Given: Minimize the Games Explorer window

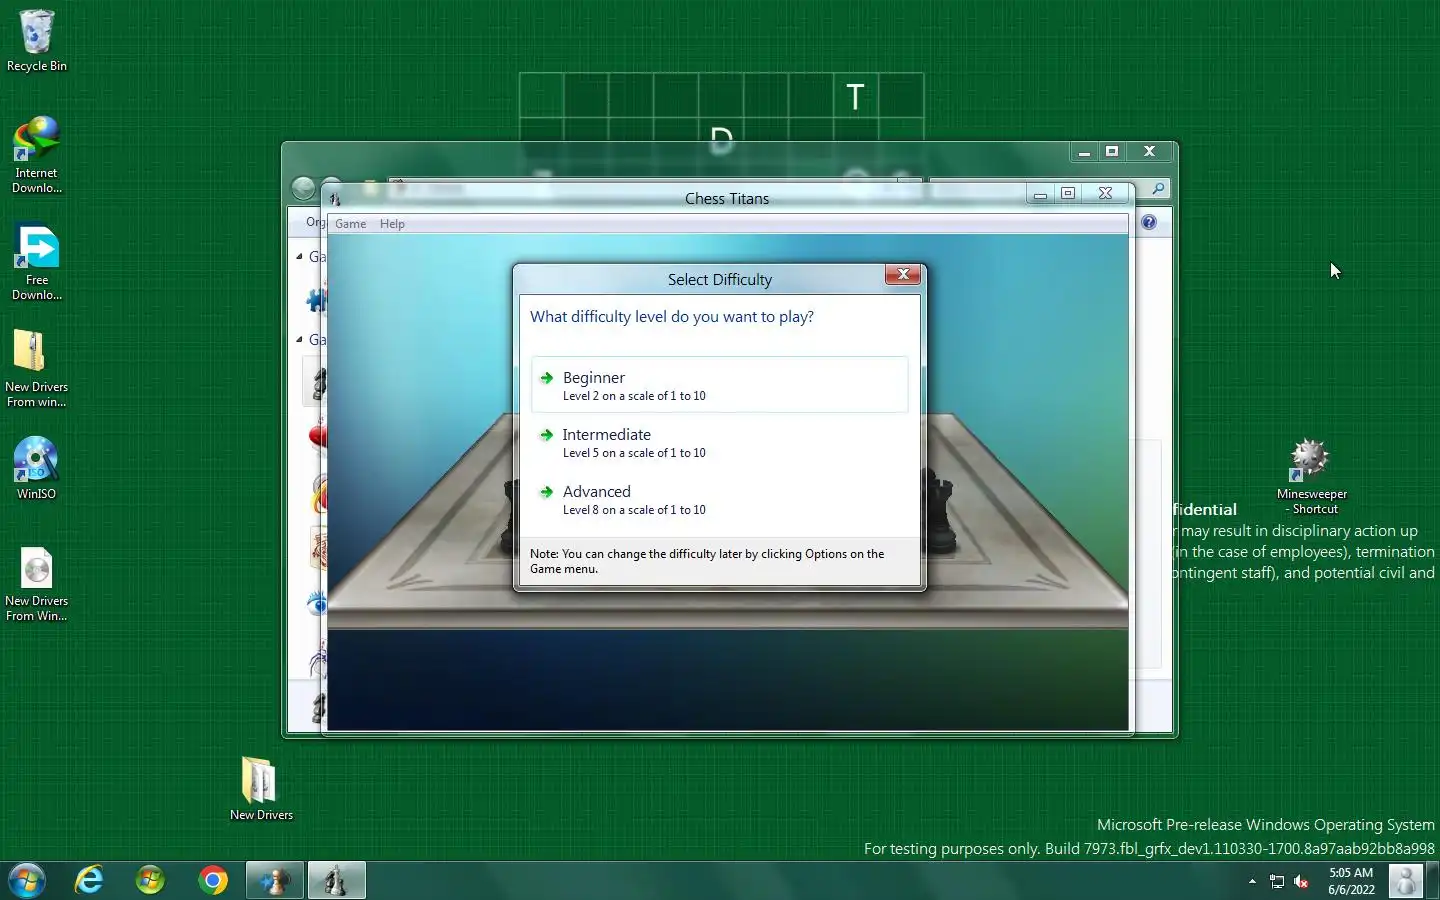Looking at the screenshot, I should (1084, 152).
